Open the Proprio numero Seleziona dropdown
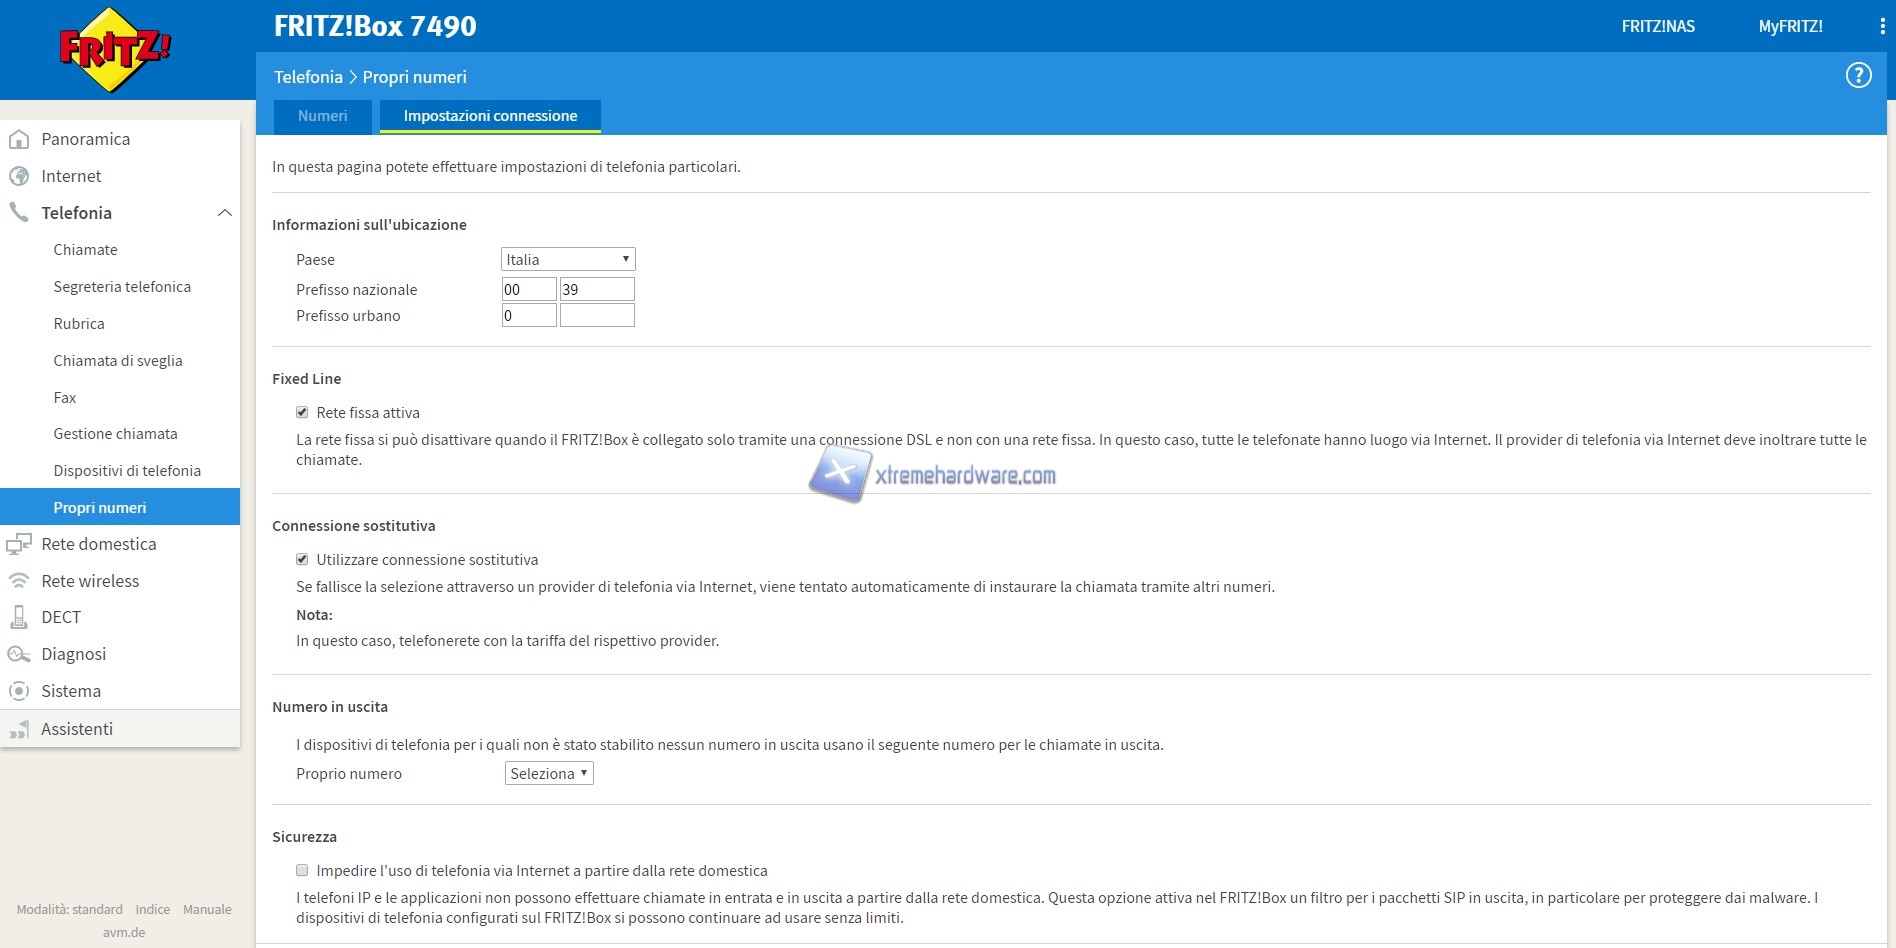The image size is (1896, 948). click(x=548, y=774)
